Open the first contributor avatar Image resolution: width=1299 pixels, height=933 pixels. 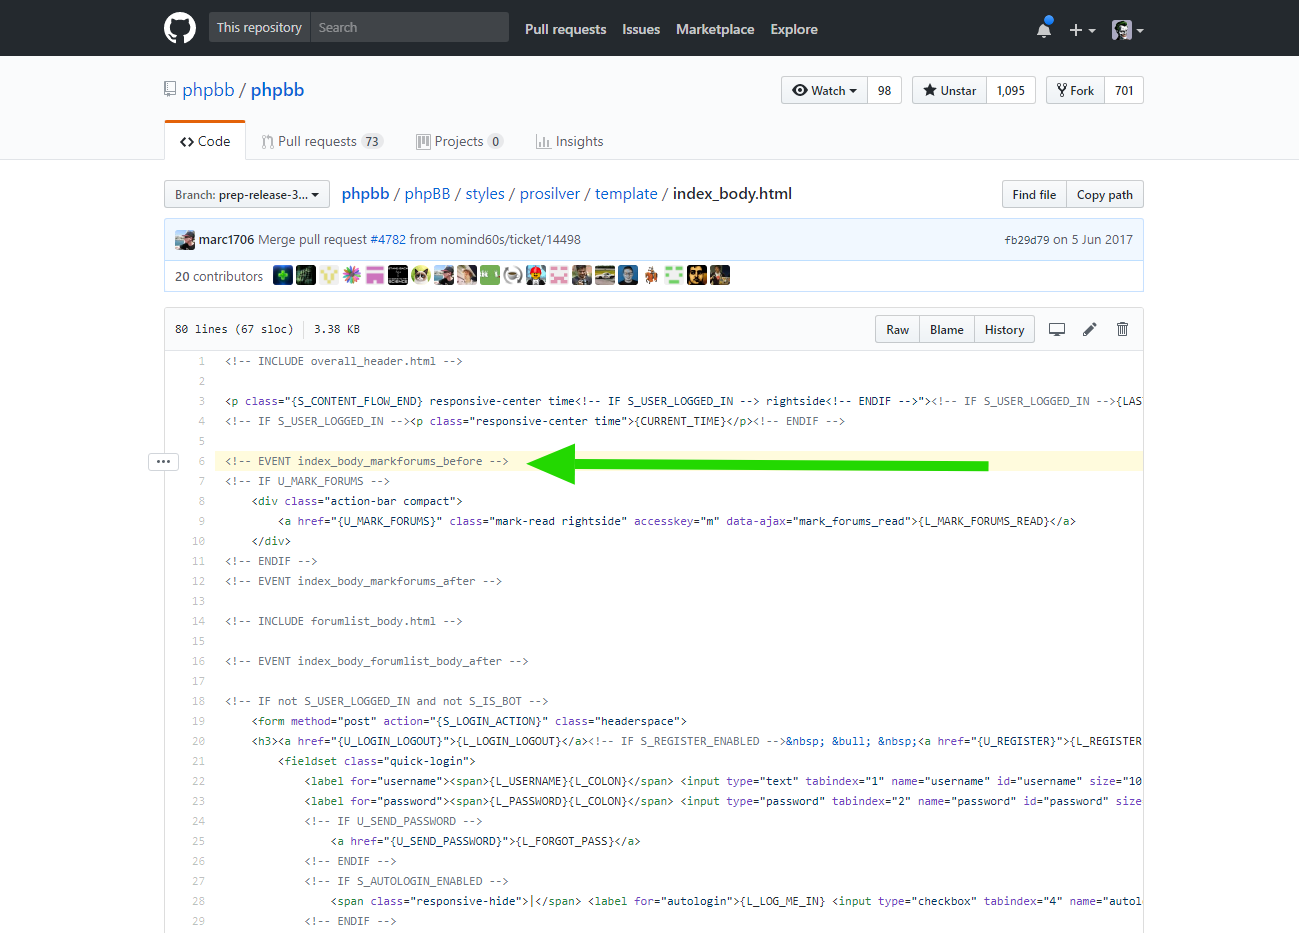coord(283,275)
